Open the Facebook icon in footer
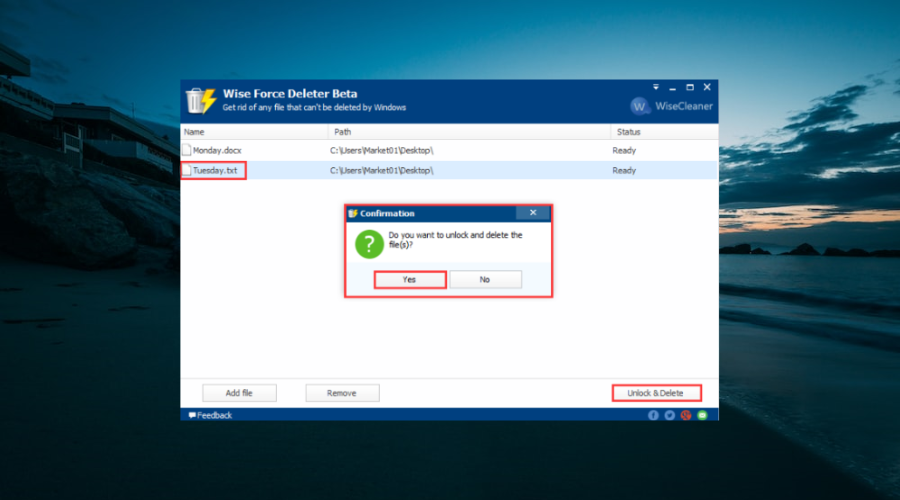The height and width of the screenshot is (500, 900). coord(653,415)
